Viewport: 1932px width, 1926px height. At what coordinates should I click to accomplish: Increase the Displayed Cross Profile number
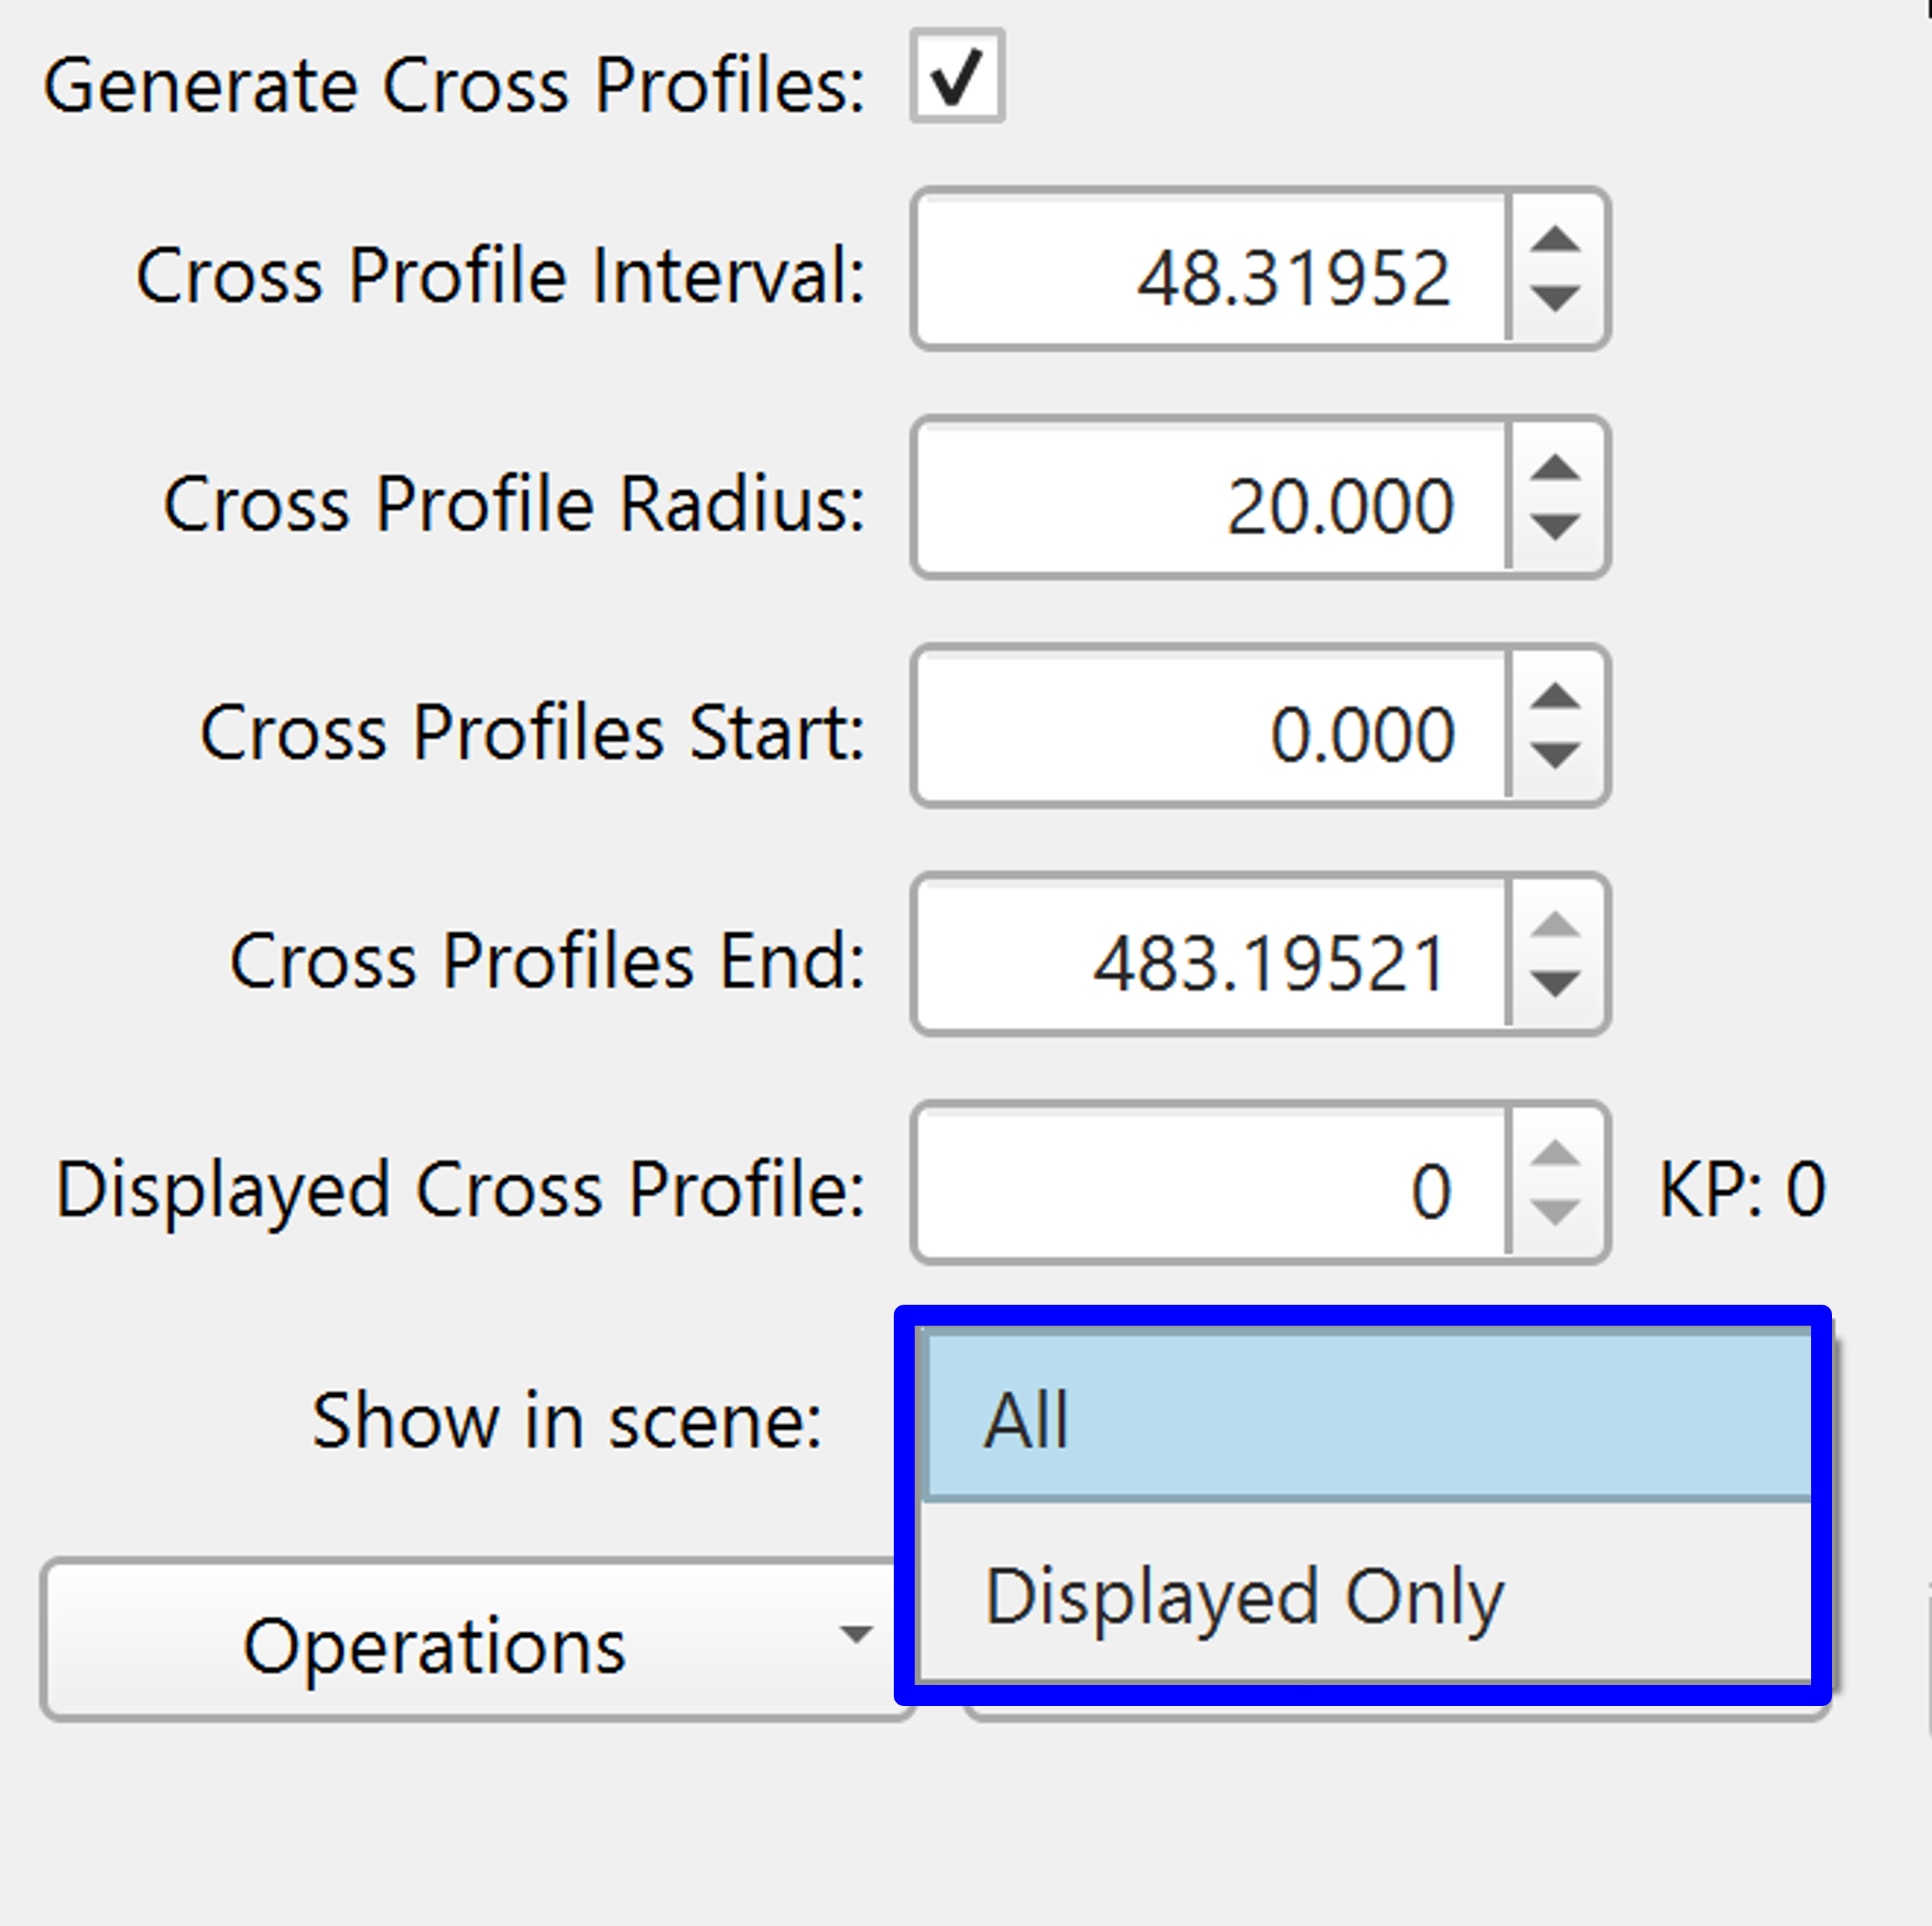click(1555, 1153)
